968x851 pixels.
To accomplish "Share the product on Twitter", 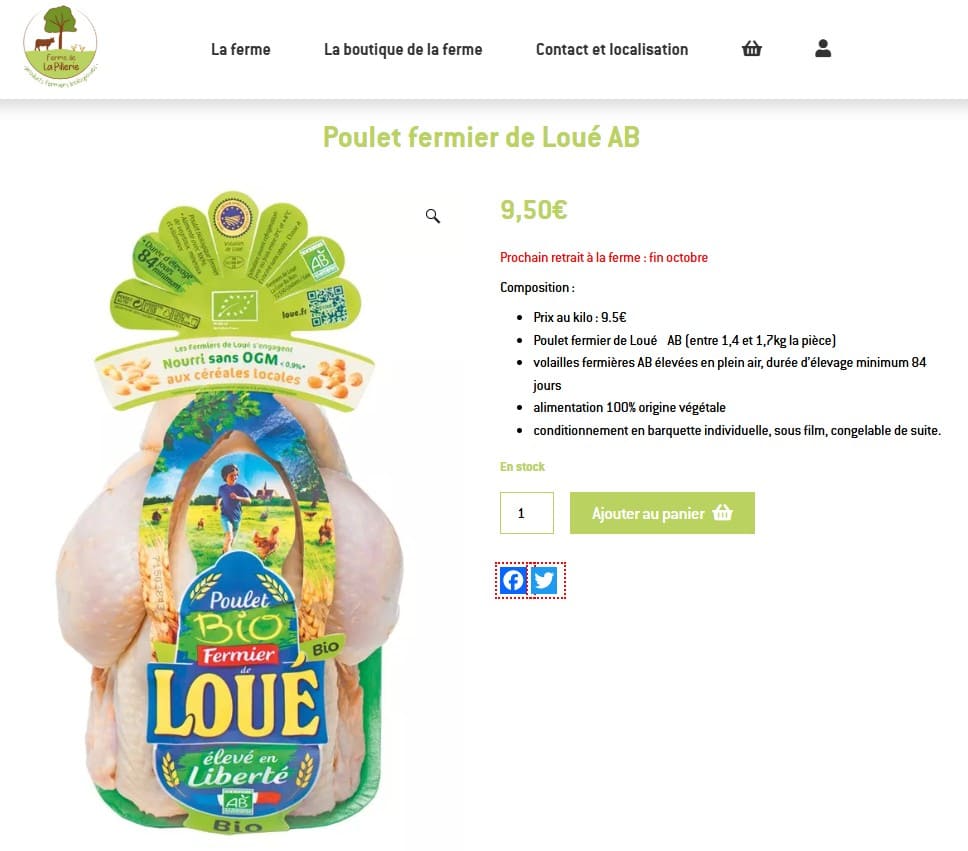I will pyautogui.click(x=544, y=581).
